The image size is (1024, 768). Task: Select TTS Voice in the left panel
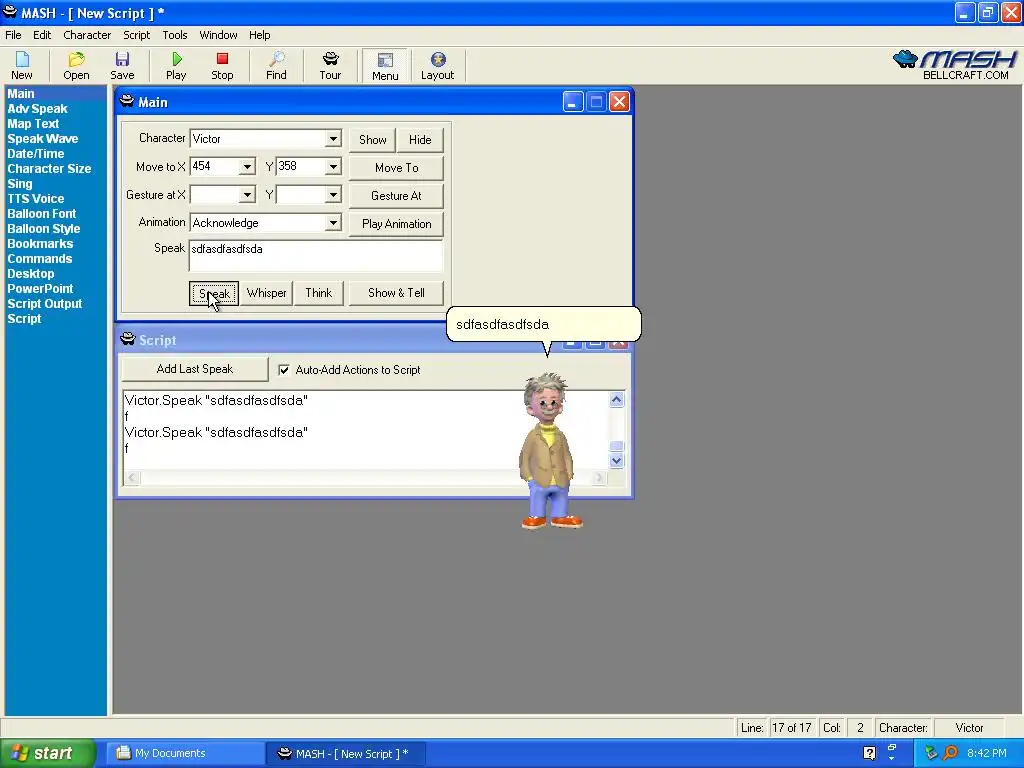click(35, 199)
